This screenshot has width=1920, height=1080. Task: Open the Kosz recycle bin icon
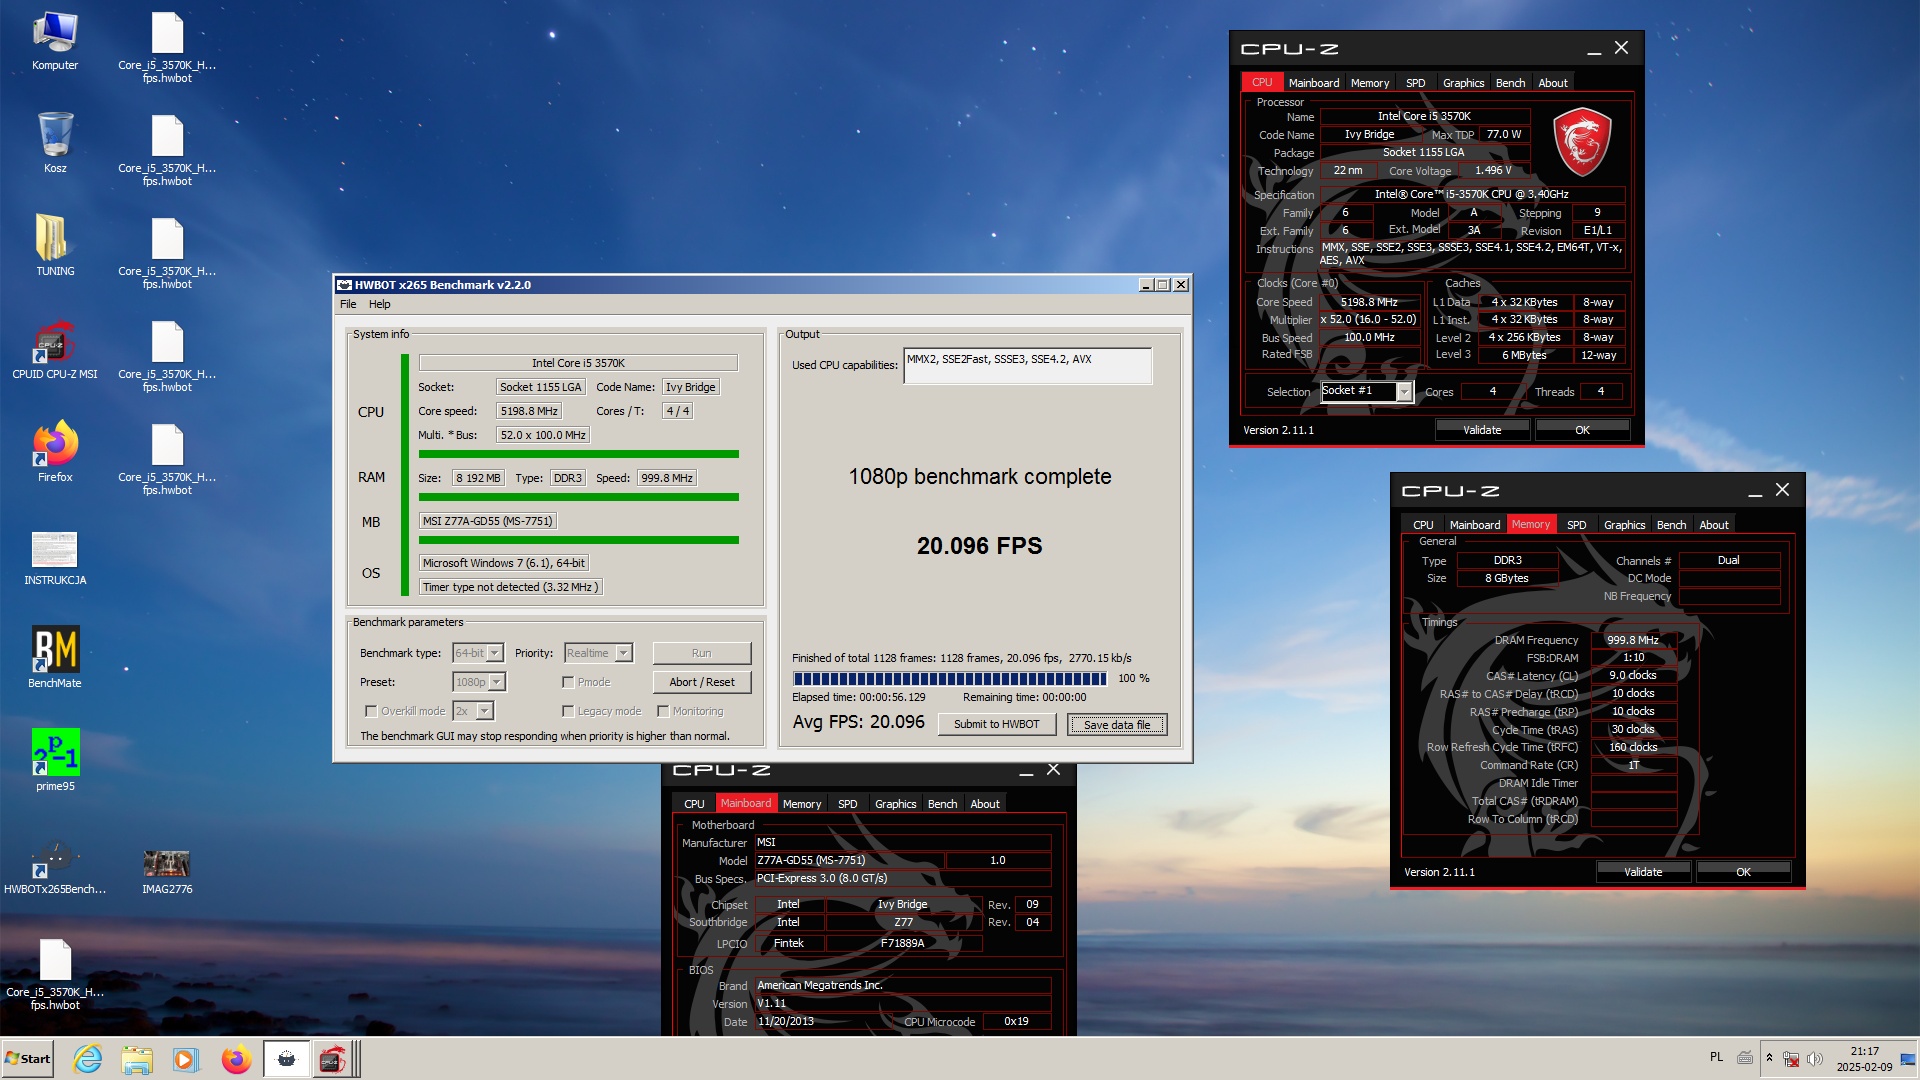click(55, 143)
